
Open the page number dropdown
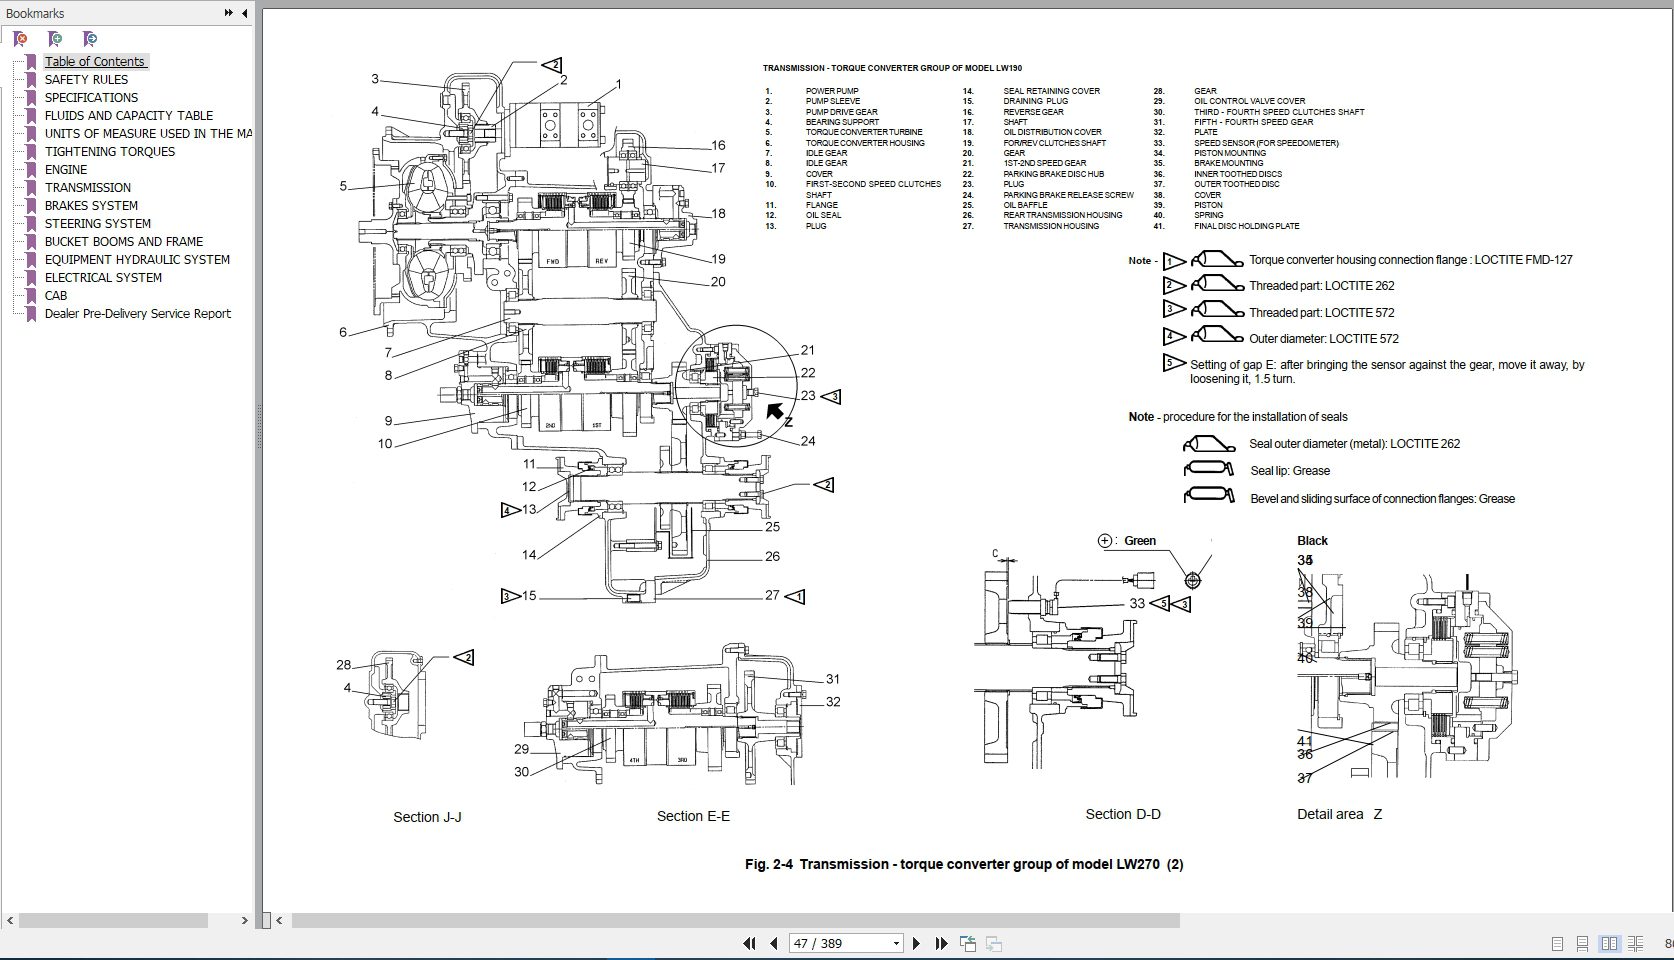point(896,943)
